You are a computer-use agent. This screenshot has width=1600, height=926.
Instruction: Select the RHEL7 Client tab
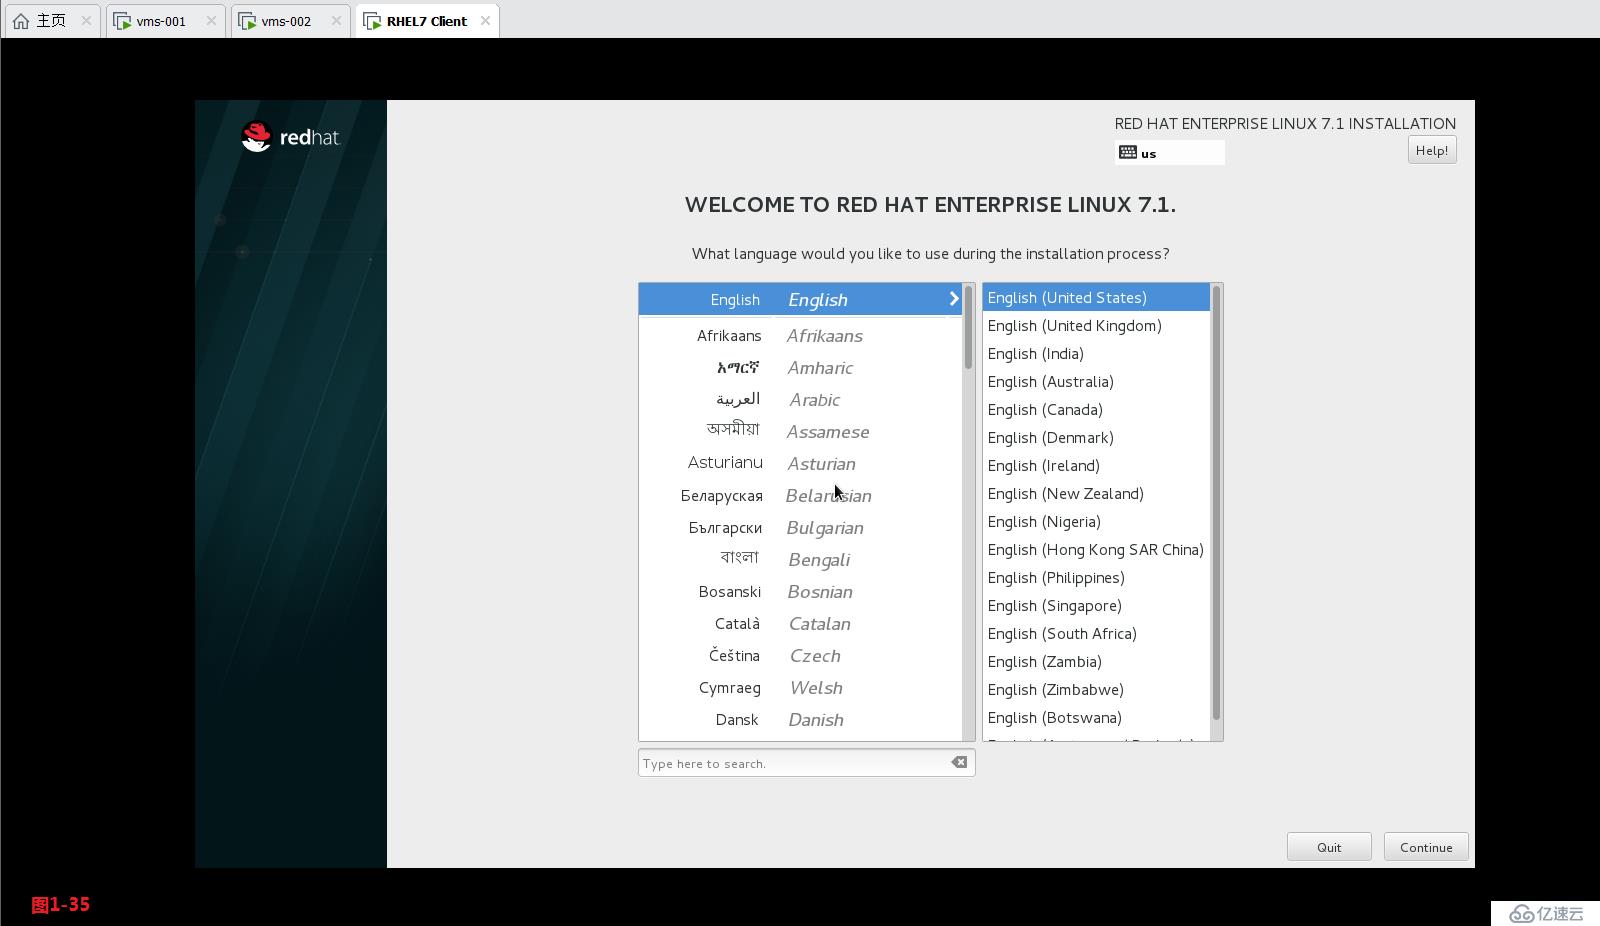[426, 21]
